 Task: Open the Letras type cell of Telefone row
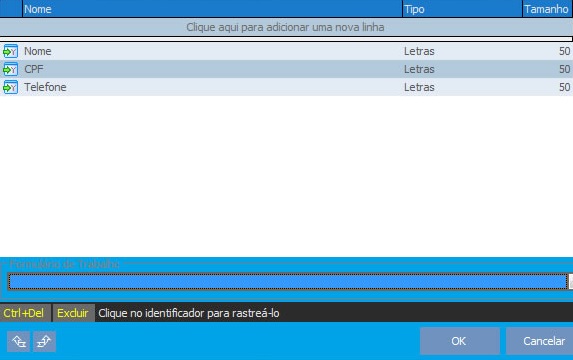[x=462, y=87]
